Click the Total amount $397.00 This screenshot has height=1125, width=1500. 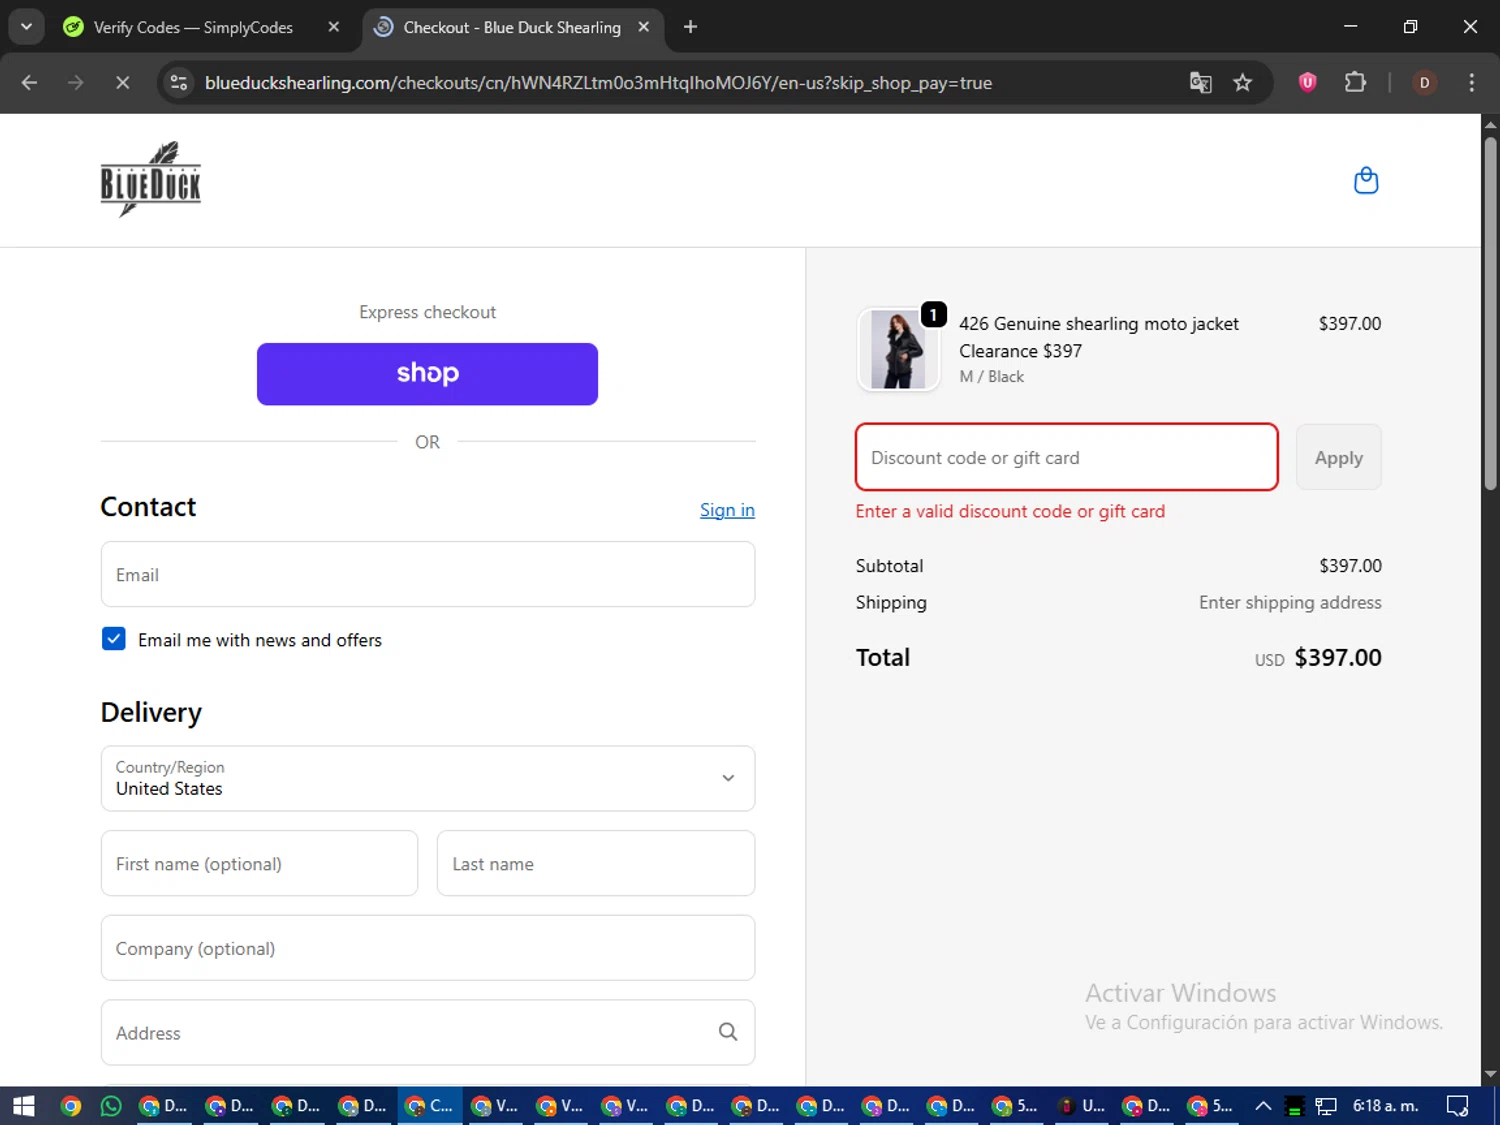click(x=1338, y=657)
